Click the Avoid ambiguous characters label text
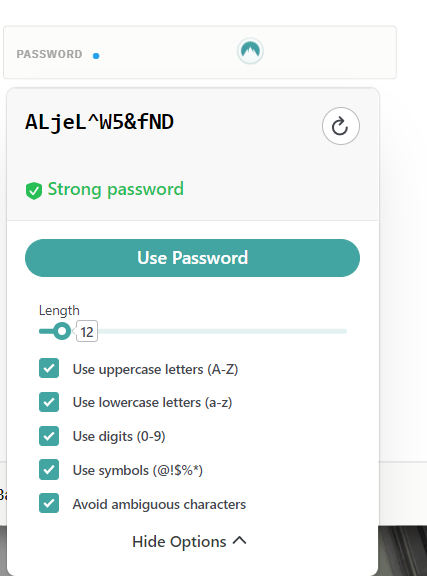 (159, 504)
